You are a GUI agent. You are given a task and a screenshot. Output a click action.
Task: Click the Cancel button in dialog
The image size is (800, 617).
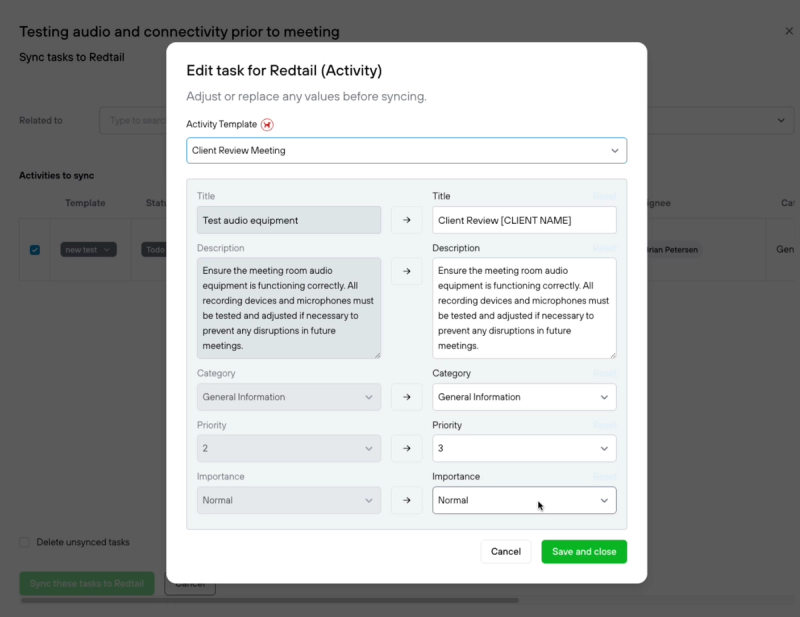pos(506,552)
